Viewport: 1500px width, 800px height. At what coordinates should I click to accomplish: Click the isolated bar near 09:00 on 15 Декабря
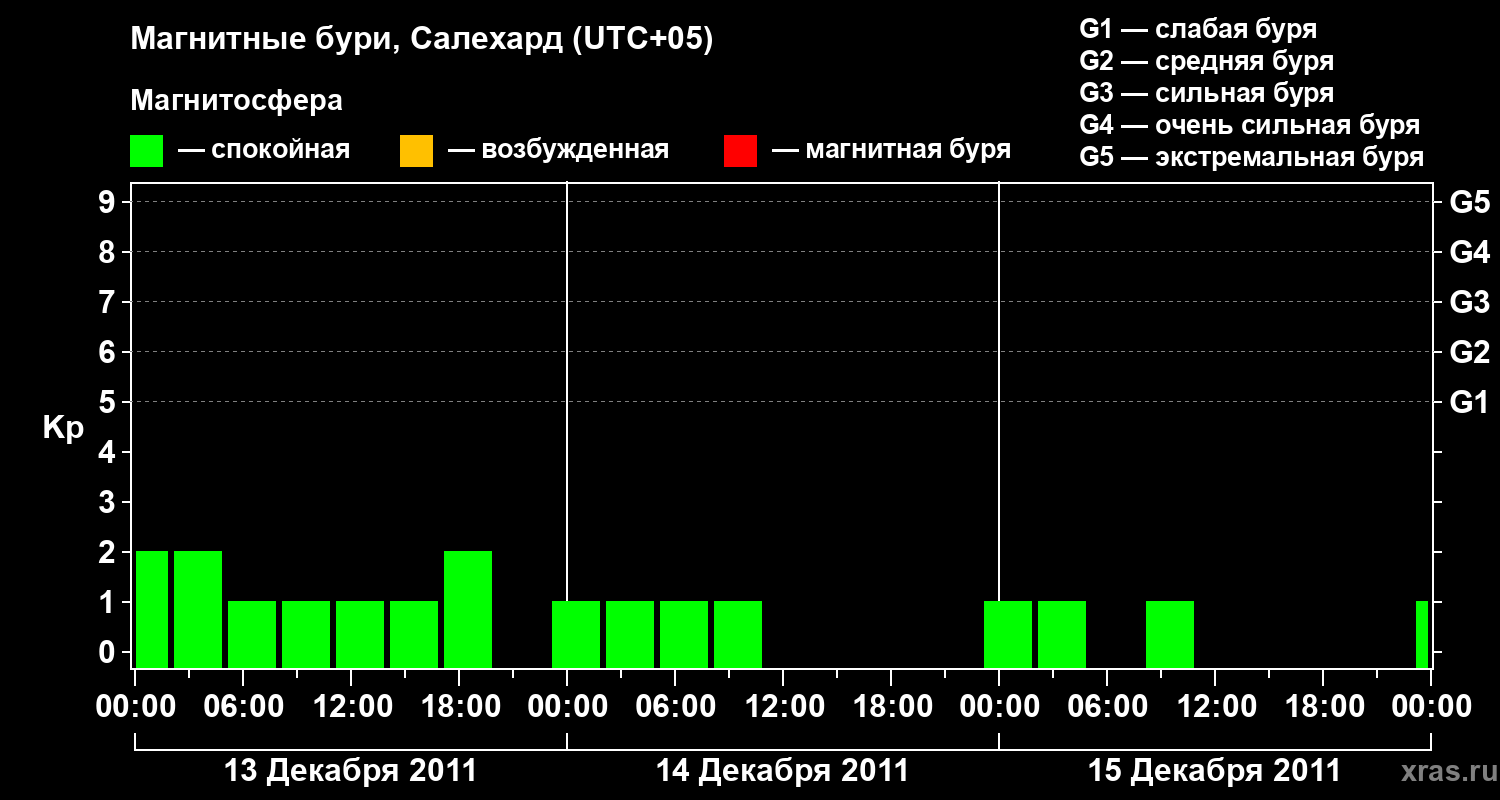(1170, 634)
